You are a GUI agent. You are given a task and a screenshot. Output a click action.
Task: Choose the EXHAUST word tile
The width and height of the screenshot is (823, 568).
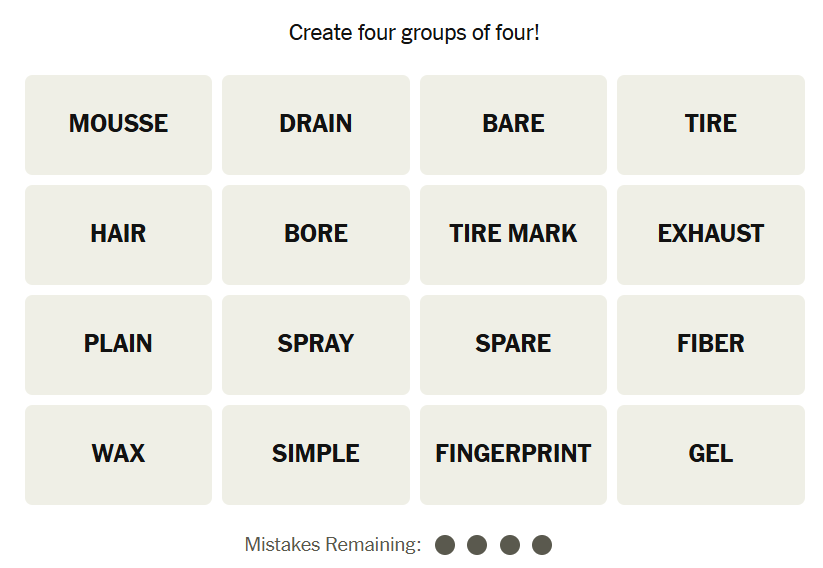click(711, 234)
